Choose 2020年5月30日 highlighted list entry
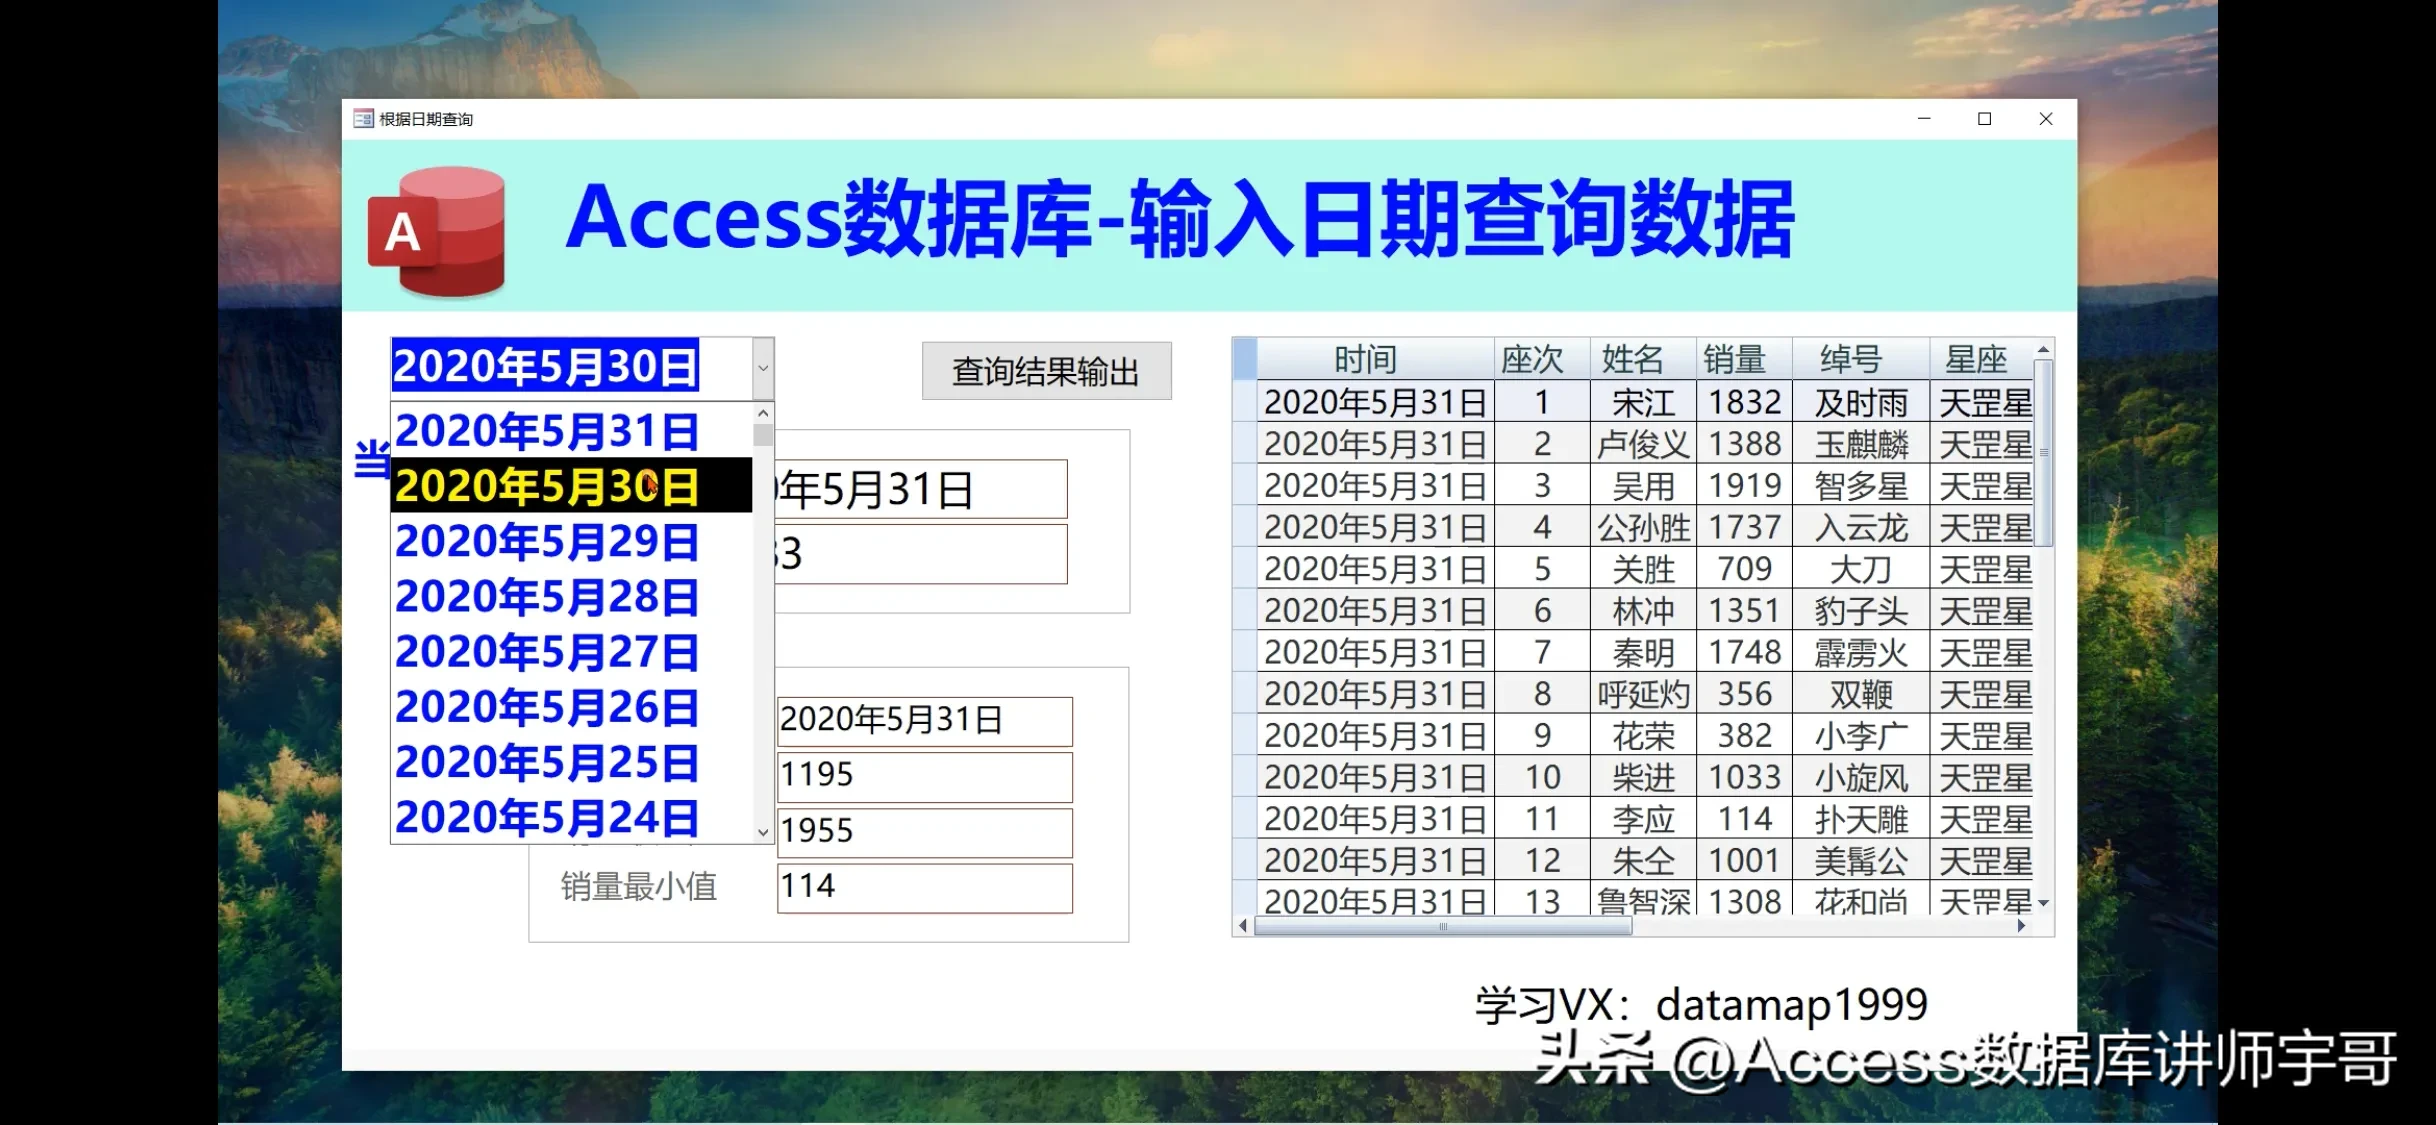Viewport: 2436px width, 1125px height. tap(571, 486)
